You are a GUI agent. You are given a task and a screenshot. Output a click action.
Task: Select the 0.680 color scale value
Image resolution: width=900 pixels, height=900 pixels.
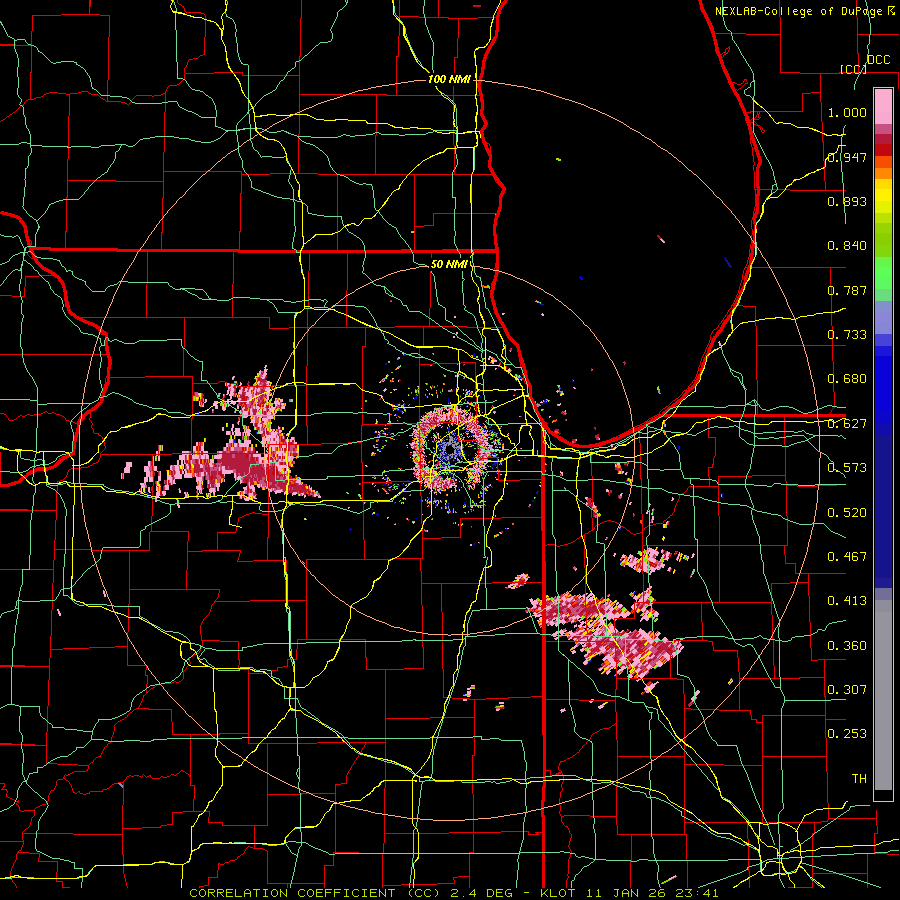(847, 379)
